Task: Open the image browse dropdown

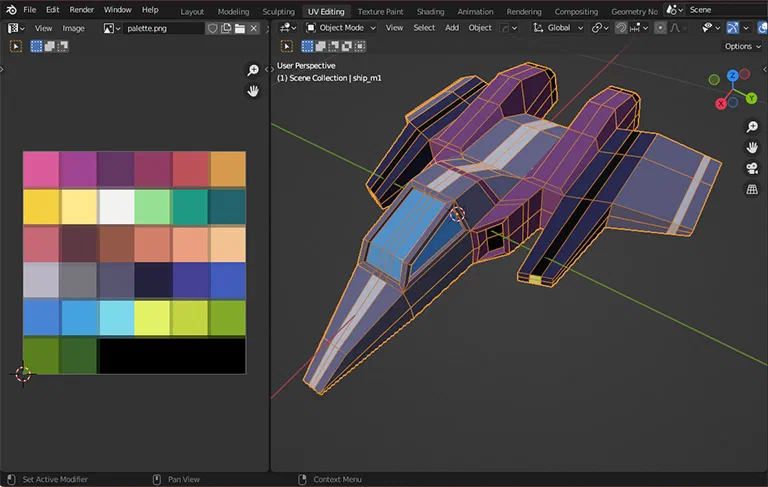Action: [x=112, y=28]
